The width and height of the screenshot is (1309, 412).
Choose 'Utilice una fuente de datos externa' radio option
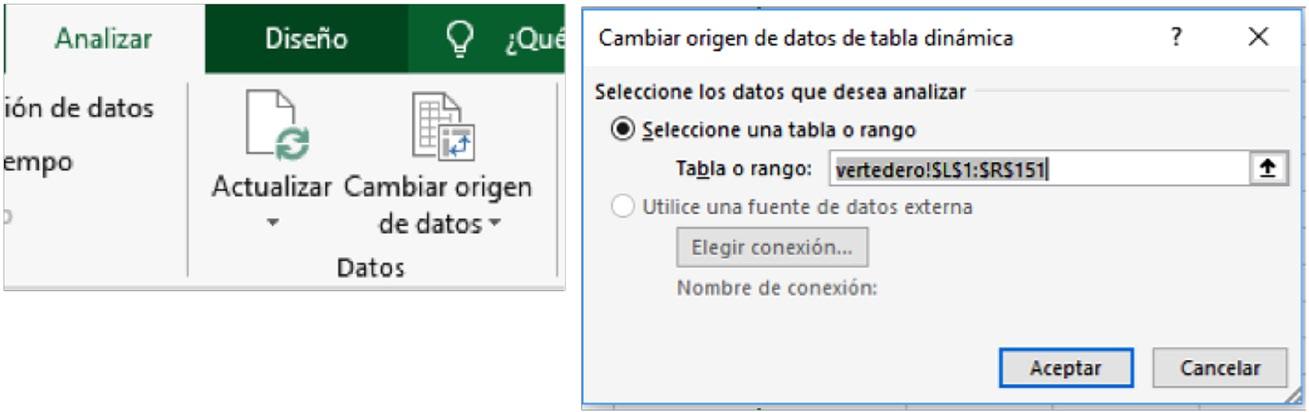coord(624,207)
